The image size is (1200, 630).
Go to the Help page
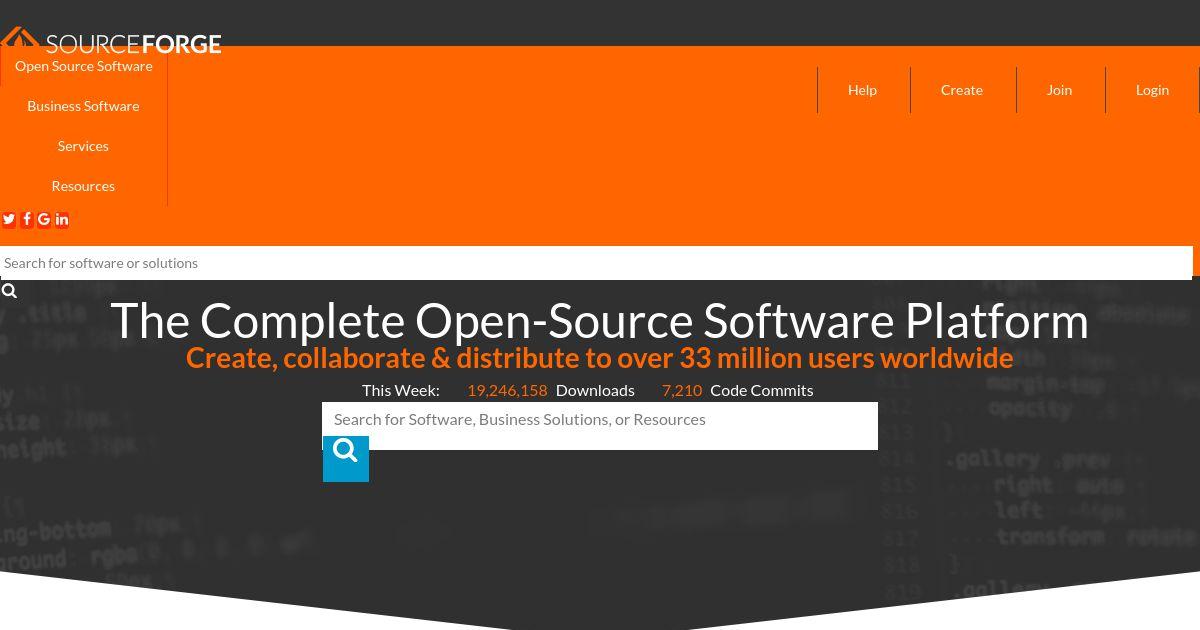click(863, 90)
